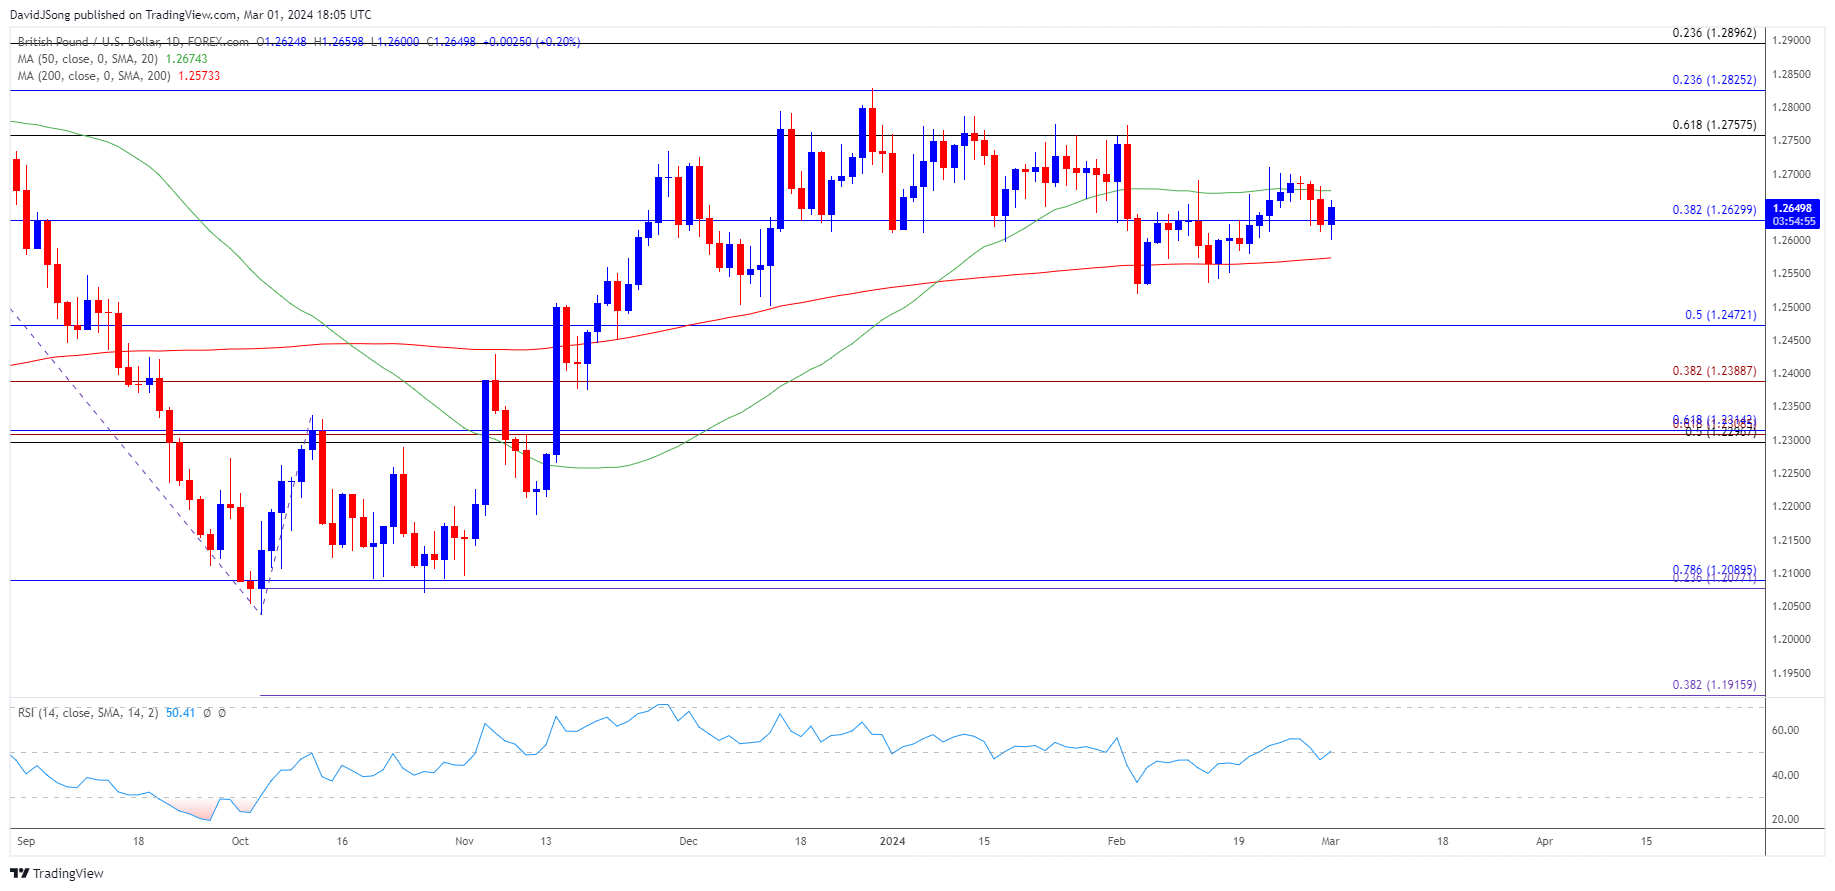
Task: Click the 0.236 (1.28252) Fibonacci label
Action: (1714, 80)
